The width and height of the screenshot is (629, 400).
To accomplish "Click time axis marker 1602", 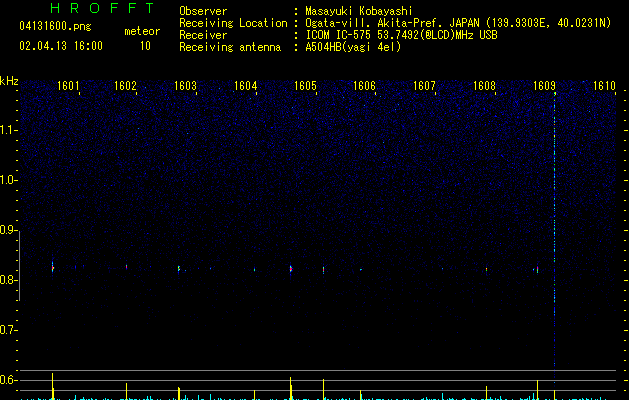I will pos(126,86).
